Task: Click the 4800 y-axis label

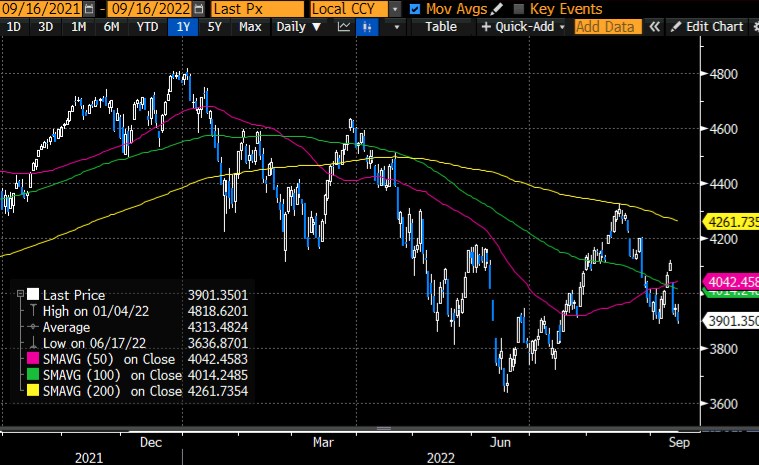Action: click(x=724, y=74)
